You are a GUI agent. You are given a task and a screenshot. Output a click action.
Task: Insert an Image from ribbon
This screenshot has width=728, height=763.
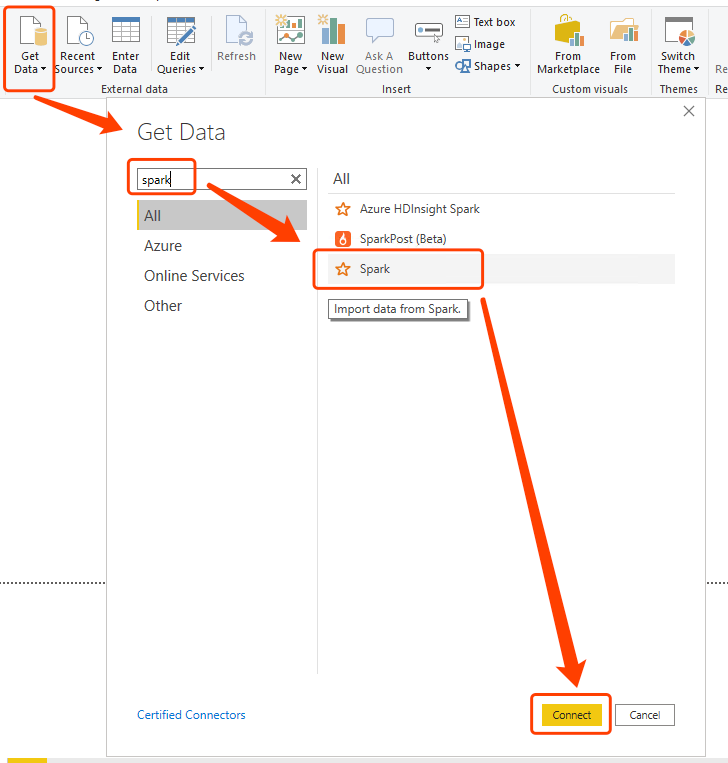tap(480, 44)
